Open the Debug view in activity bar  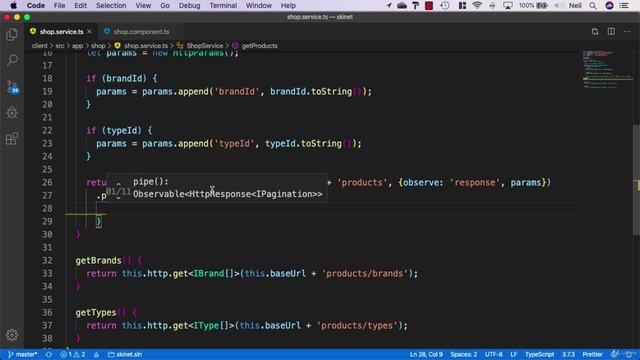tap(12, 113)
